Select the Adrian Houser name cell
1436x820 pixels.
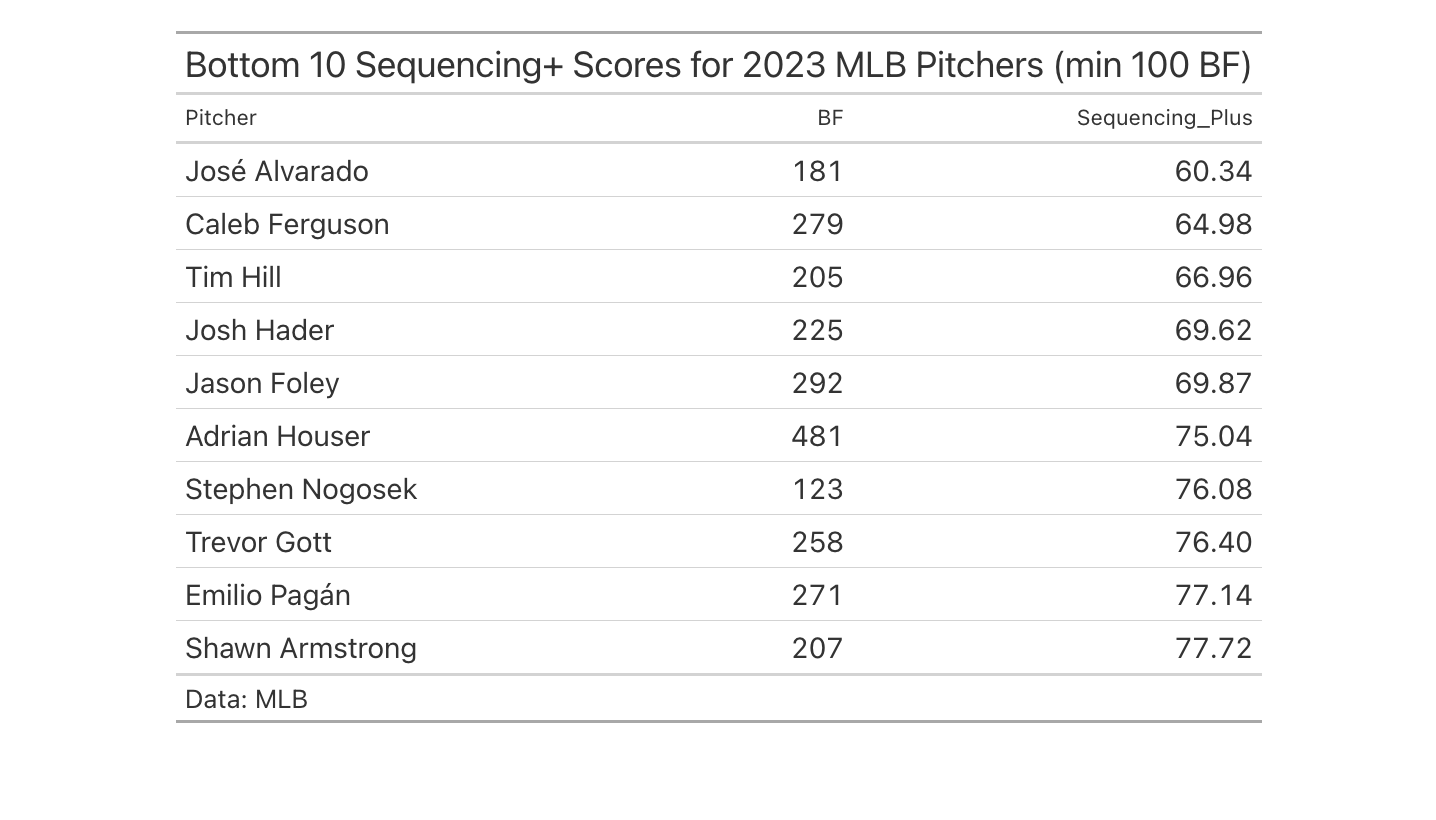point(277,436)
